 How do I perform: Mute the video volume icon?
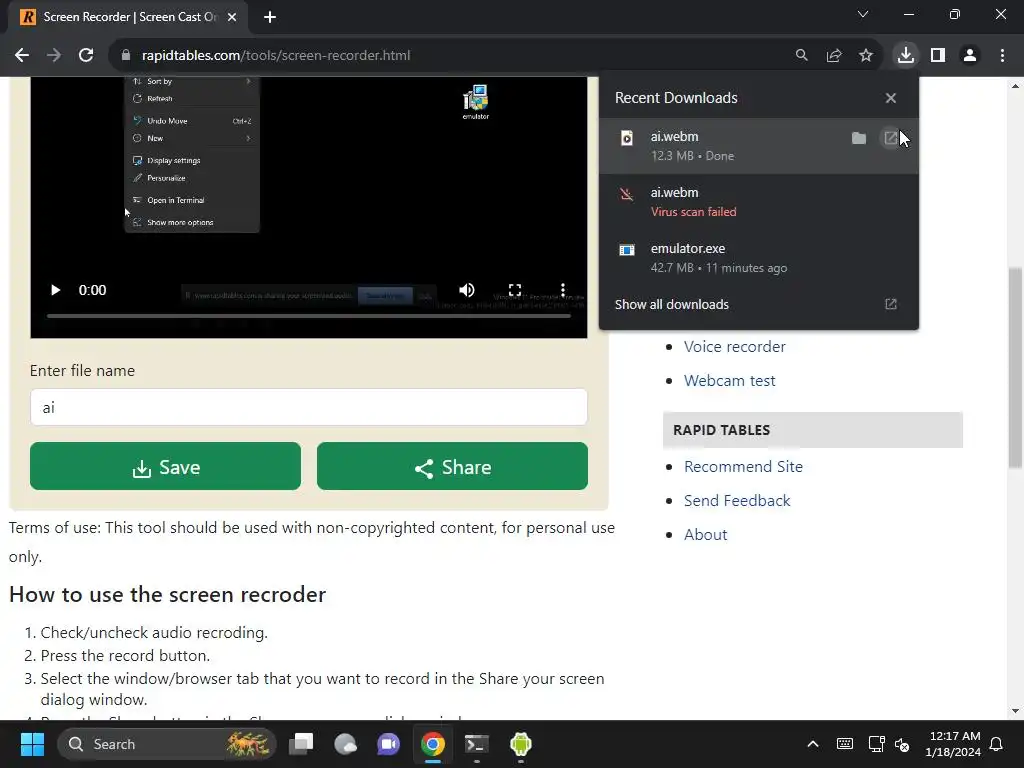click(466, 290)
